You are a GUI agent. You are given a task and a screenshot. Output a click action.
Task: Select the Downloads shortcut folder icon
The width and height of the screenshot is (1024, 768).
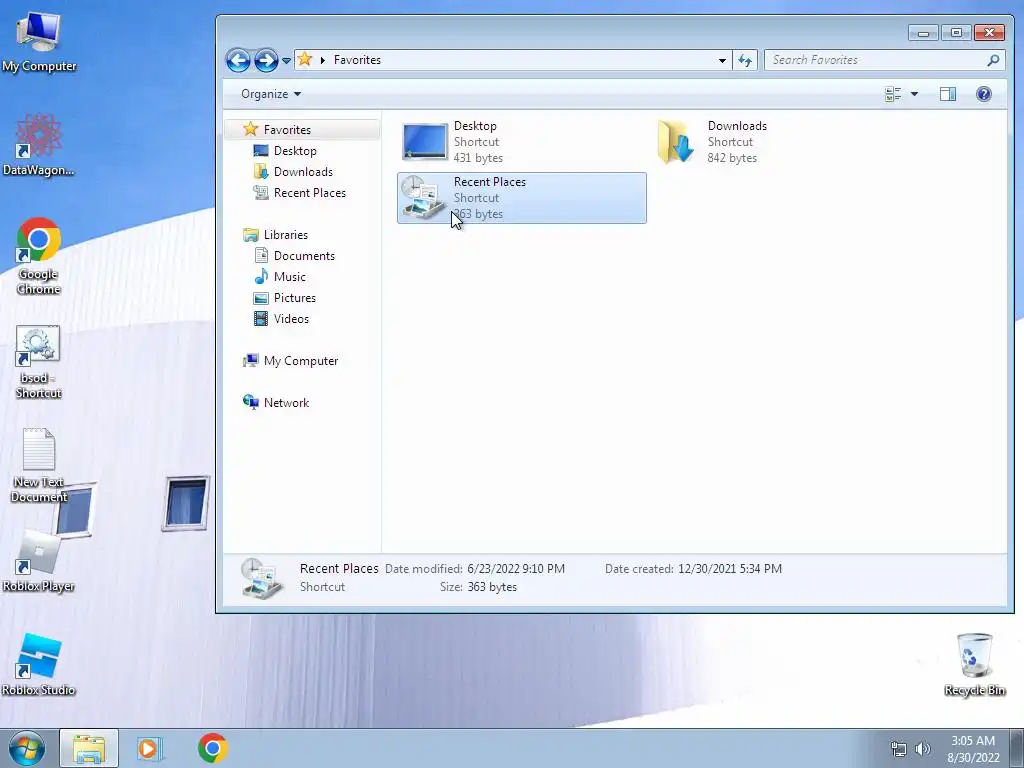pos(677,142)
